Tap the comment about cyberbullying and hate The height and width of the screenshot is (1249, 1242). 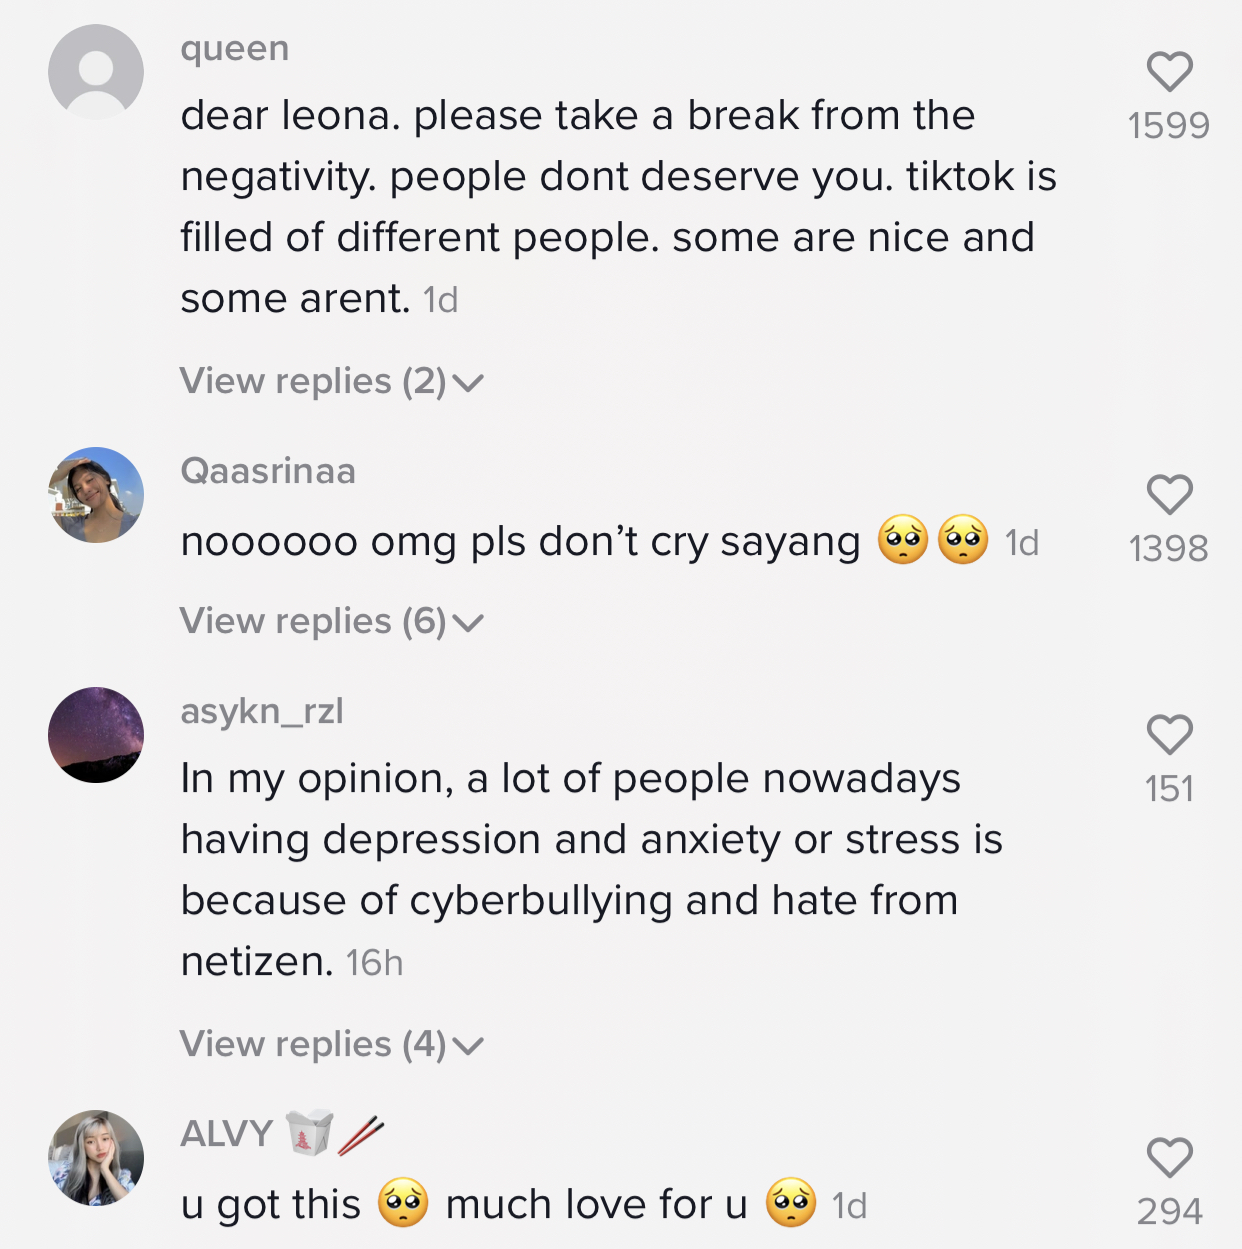(x=590, y=870)
